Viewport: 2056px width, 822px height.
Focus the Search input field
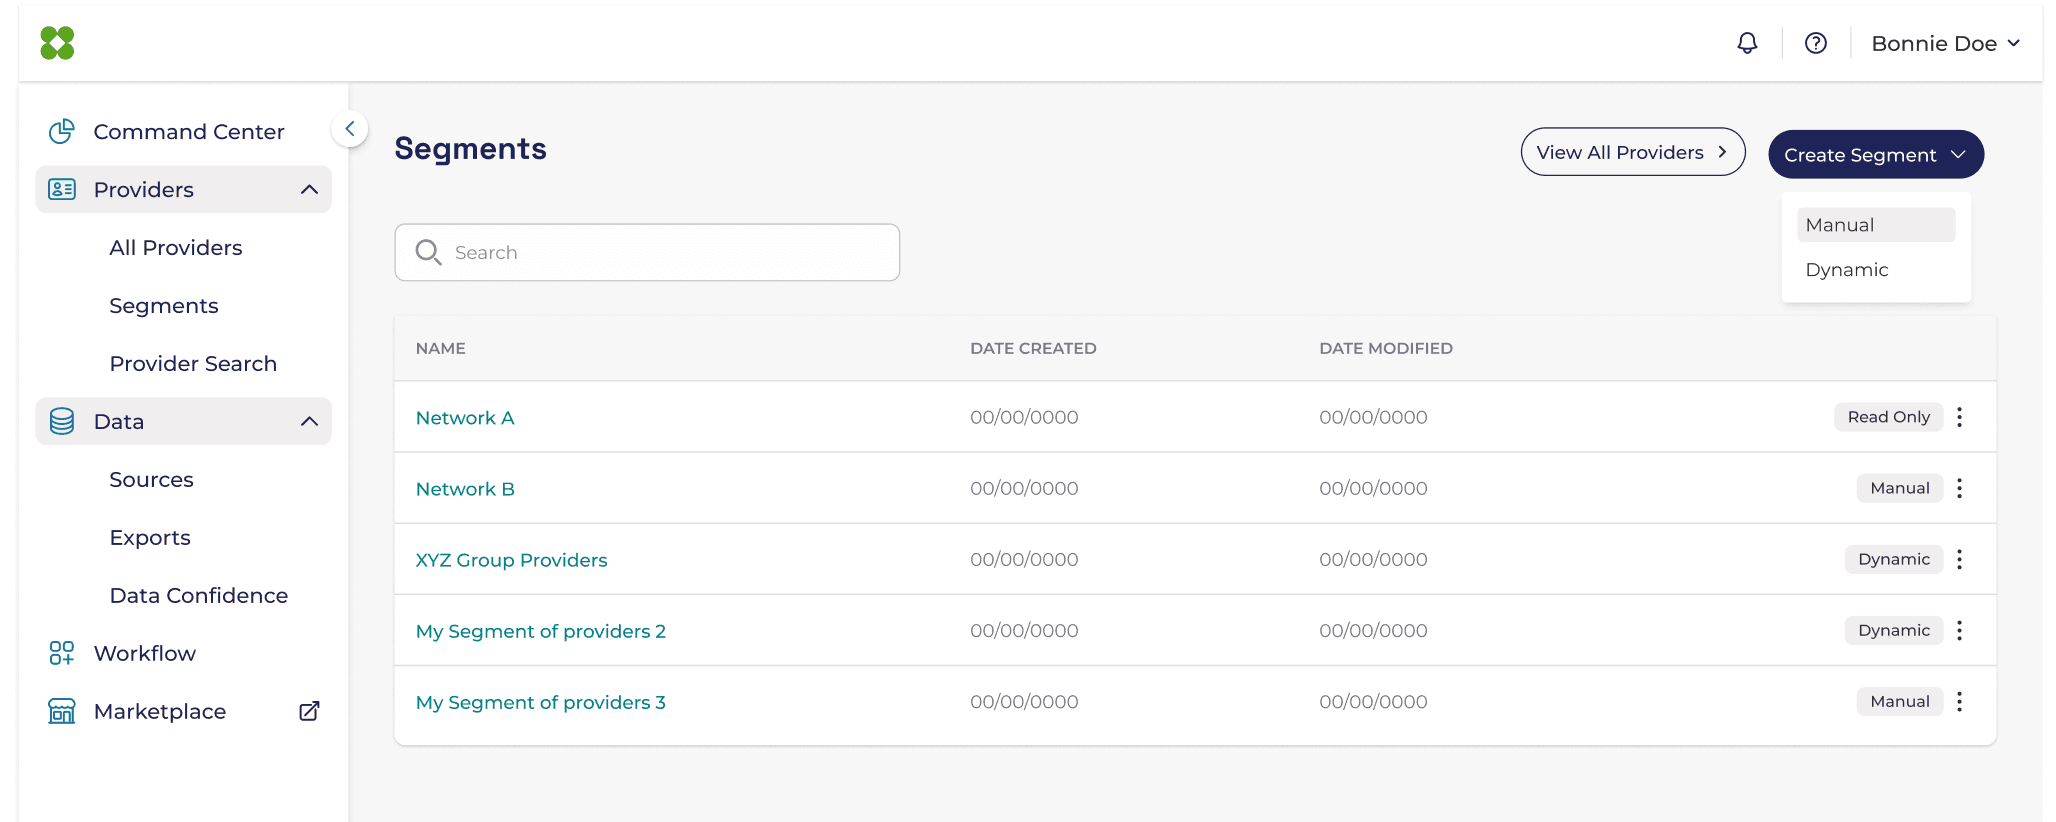pos(647,252)
